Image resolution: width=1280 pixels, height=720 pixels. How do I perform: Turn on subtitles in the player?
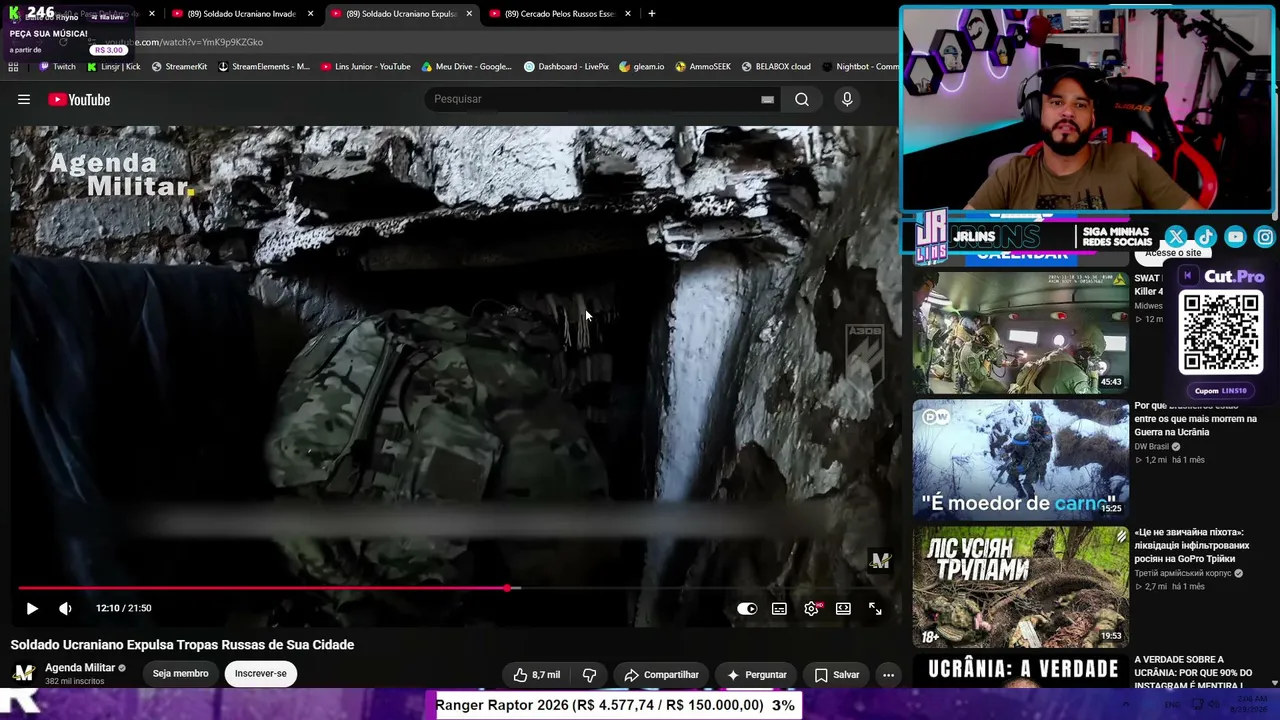(779, 608)
